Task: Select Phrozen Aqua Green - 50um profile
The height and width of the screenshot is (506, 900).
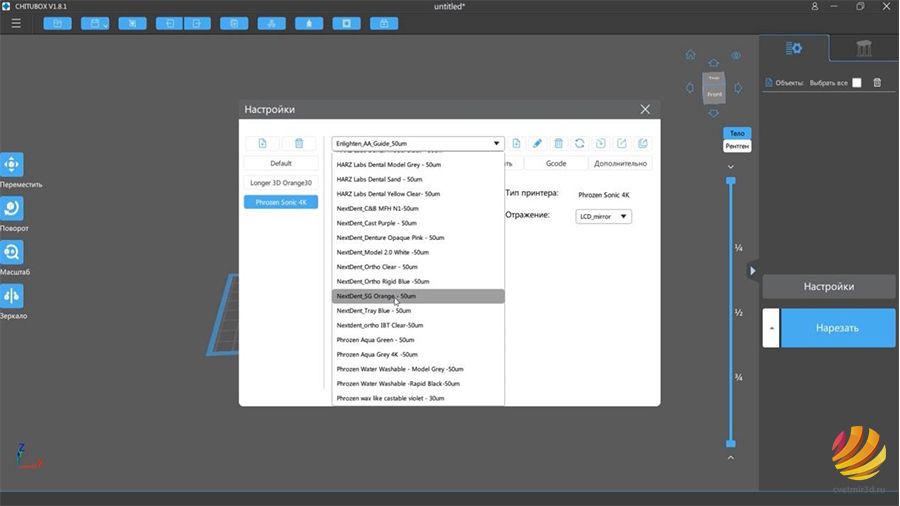Action: [x=418, y=340]
